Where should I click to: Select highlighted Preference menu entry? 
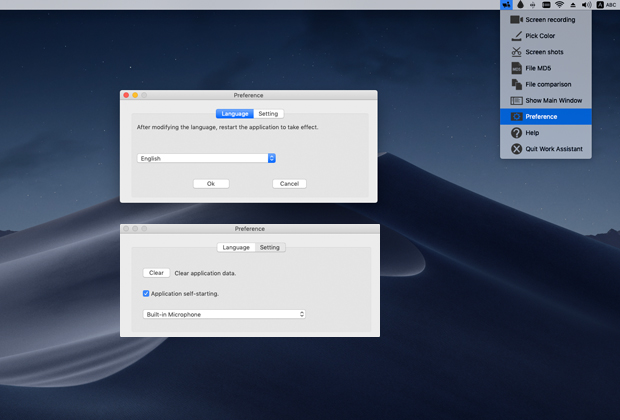546,117
